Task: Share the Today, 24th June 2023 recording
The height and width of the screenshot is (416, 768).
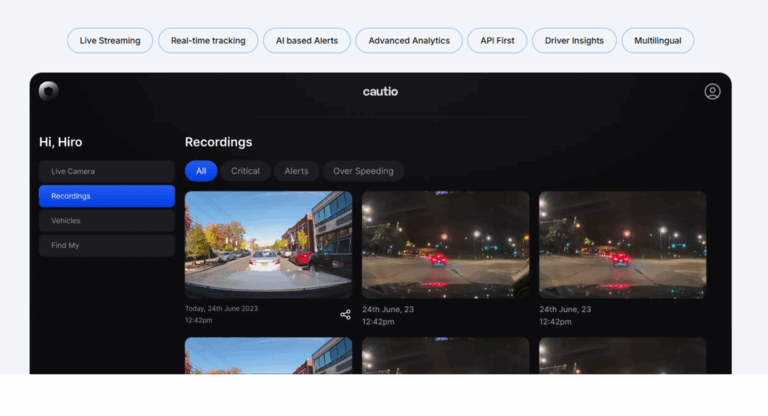Action: [x=345, y=315]
